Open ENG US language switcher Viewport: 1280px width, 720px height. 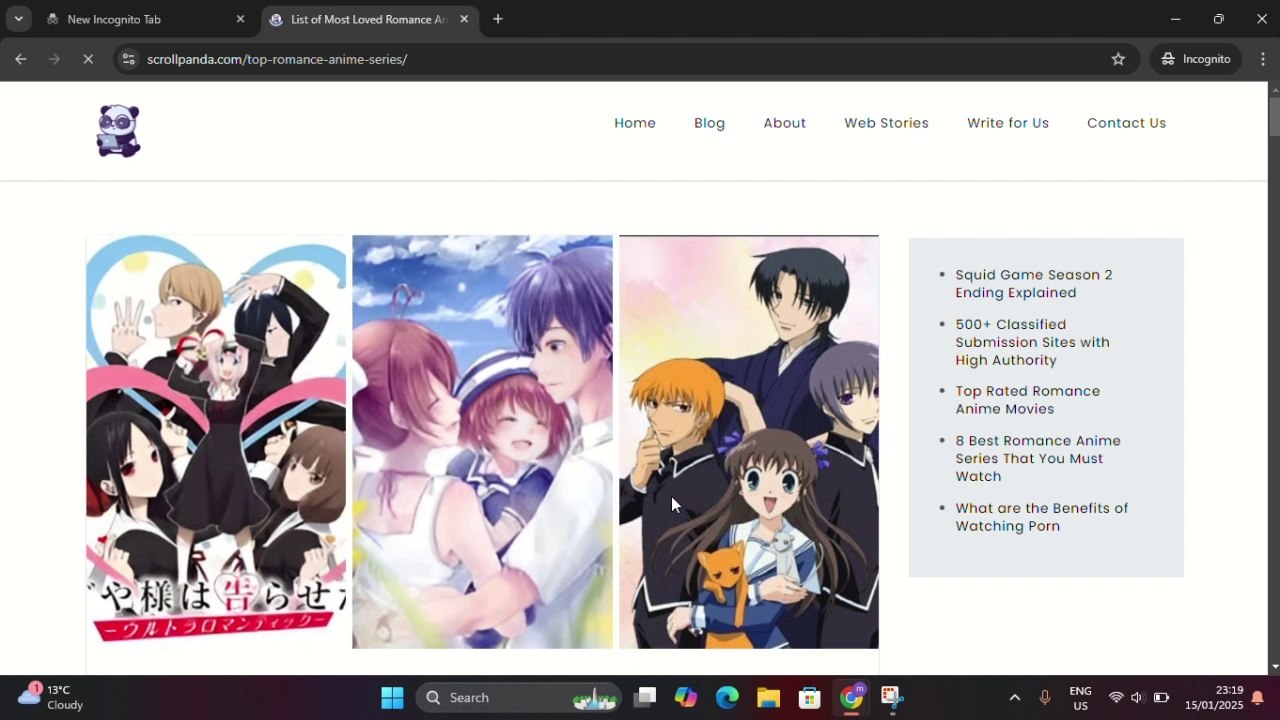coord(1080,698)
